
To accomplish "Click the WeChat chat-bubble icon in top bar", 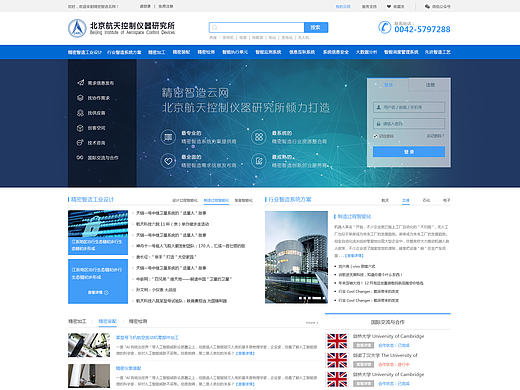I will click(x=427, y=6).
